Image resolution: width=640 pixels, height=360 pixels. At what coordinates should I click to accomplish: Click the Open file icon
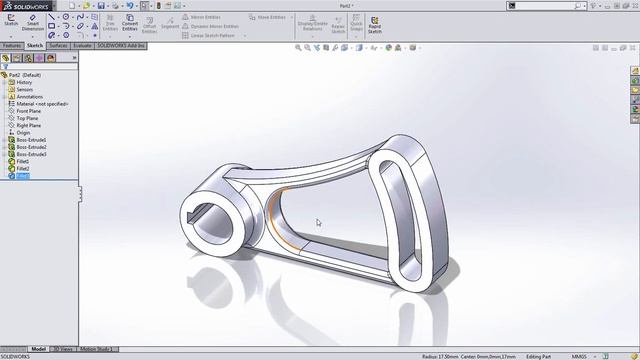tap(86, 6)
